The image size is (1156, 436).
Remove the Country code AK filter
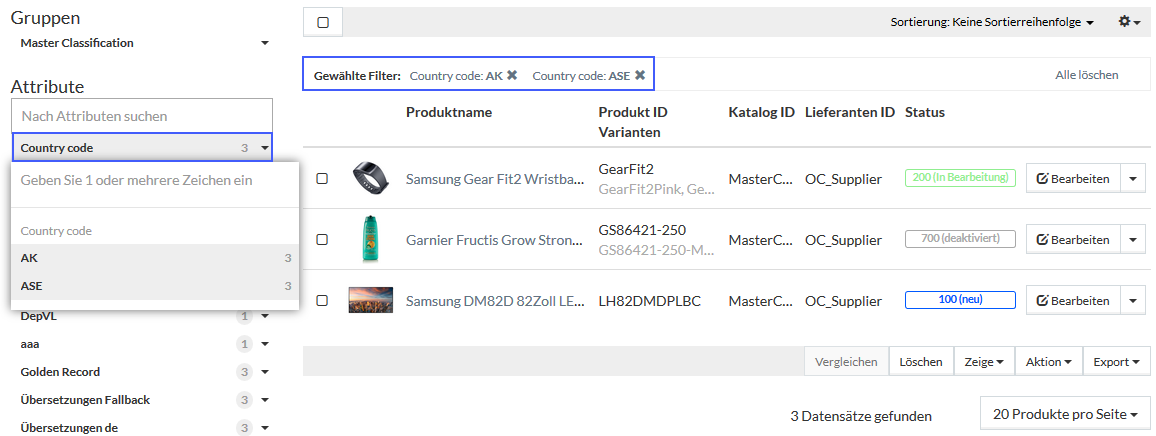[x=512, y=75]
